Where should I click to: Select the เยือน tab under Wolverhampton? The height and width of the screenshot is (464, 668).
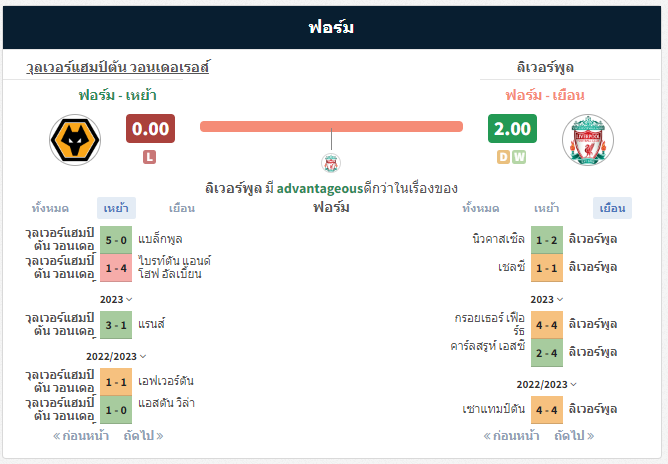182,208
